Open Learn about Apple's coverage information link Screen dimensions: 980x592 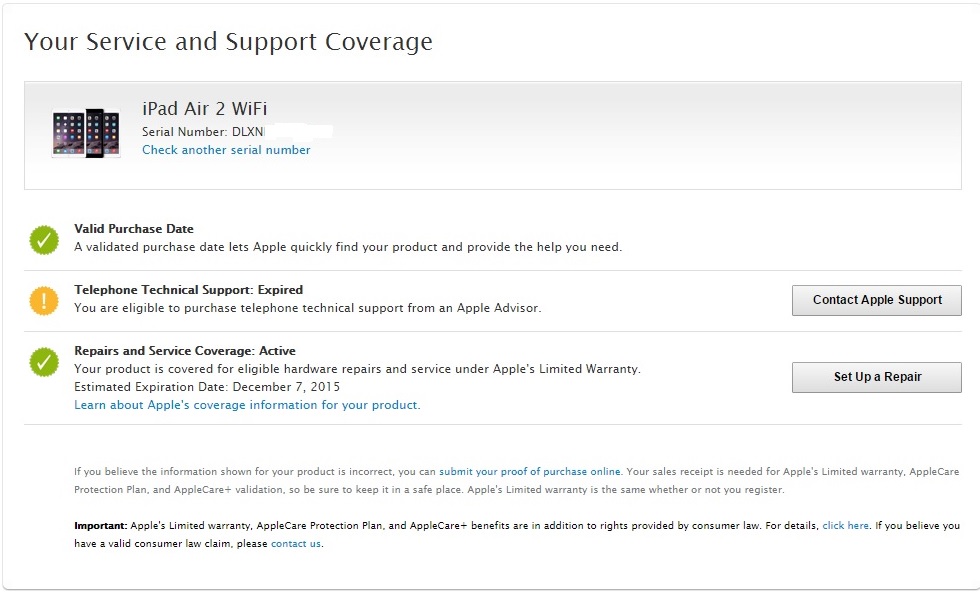coord(247,405)
